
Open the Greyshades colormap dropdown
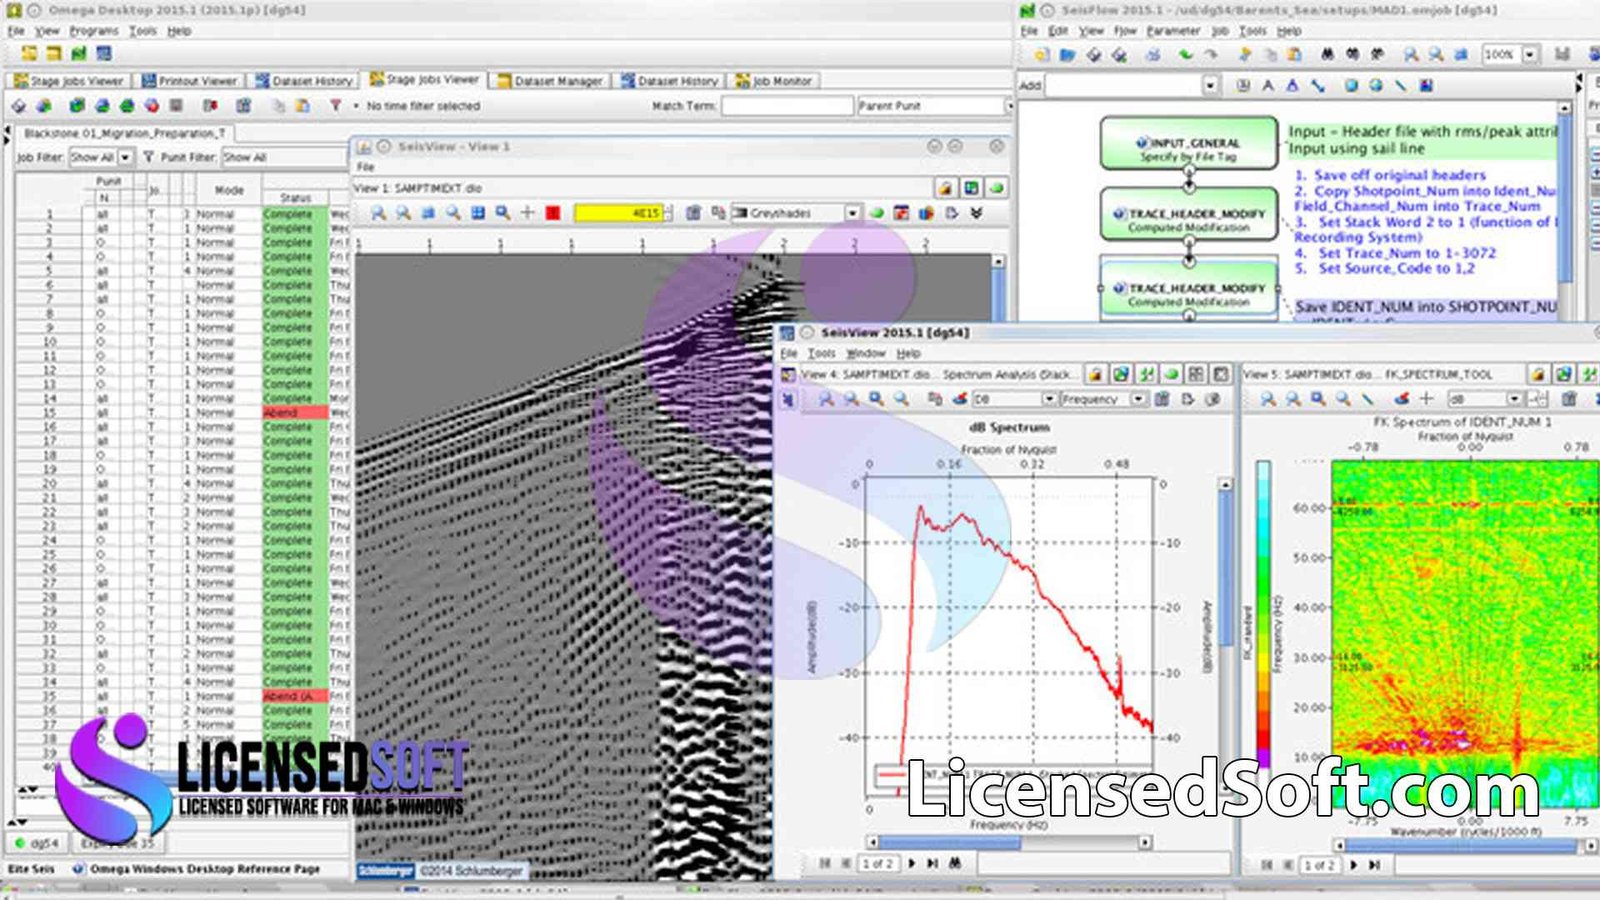[x=796, y=213]
